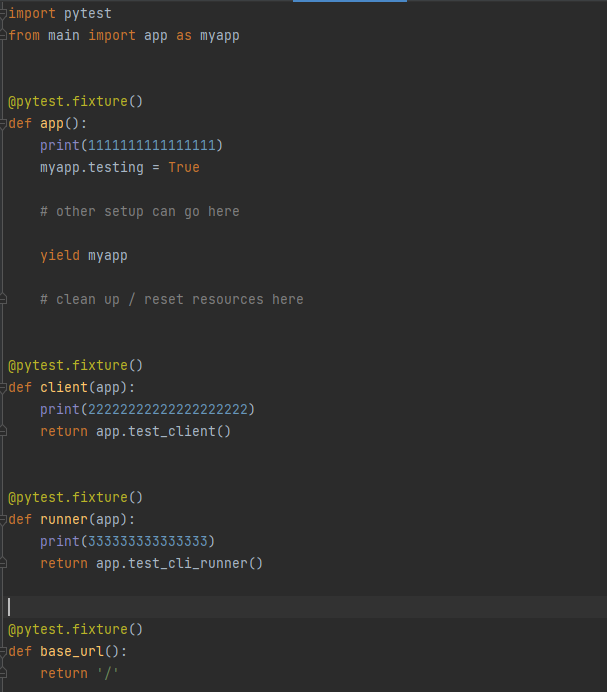This screenshot has height=692, width=607.
Task: Click the function name in "def app():"
Action: click(52, 124)
